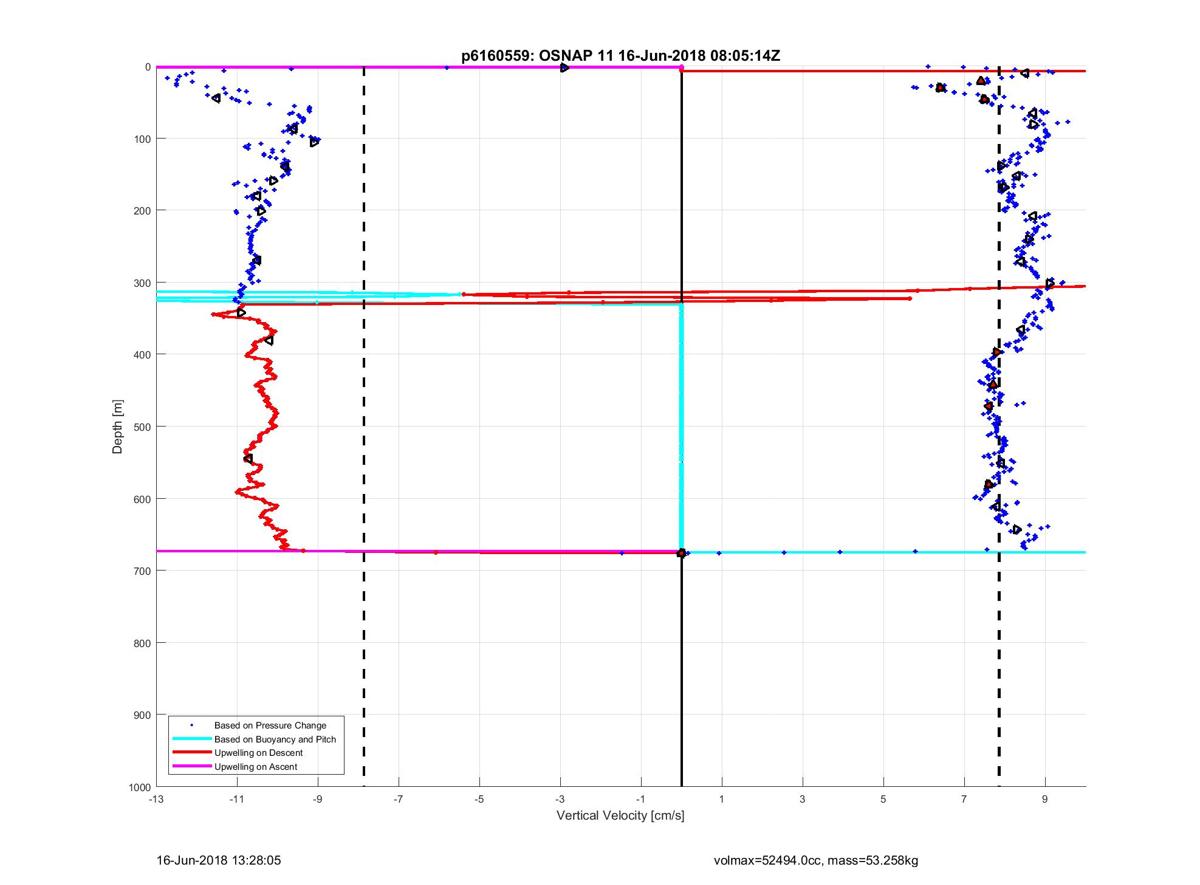1200x885 pixels.
Task: Click the "800" depth tick label
Action: pyautogui.click(x=142, y=643)
